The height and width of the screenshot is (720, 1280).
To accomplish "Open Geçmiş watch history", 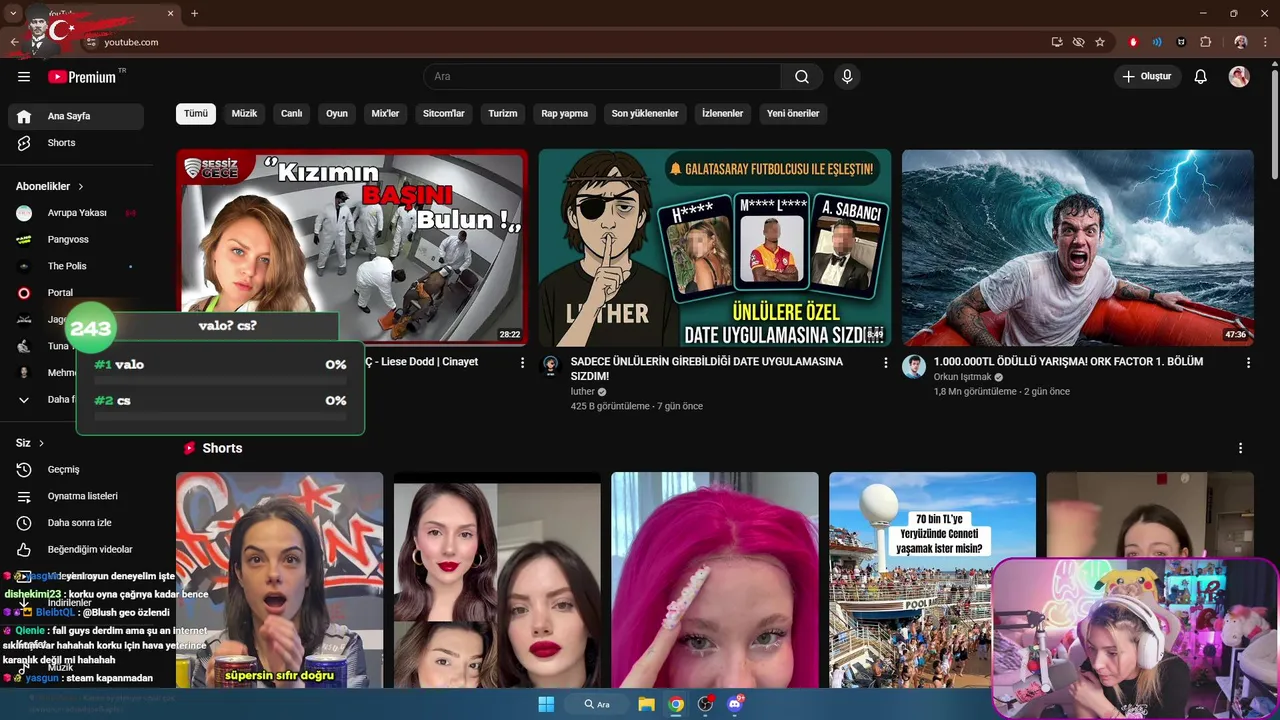I will click(76, 470).
